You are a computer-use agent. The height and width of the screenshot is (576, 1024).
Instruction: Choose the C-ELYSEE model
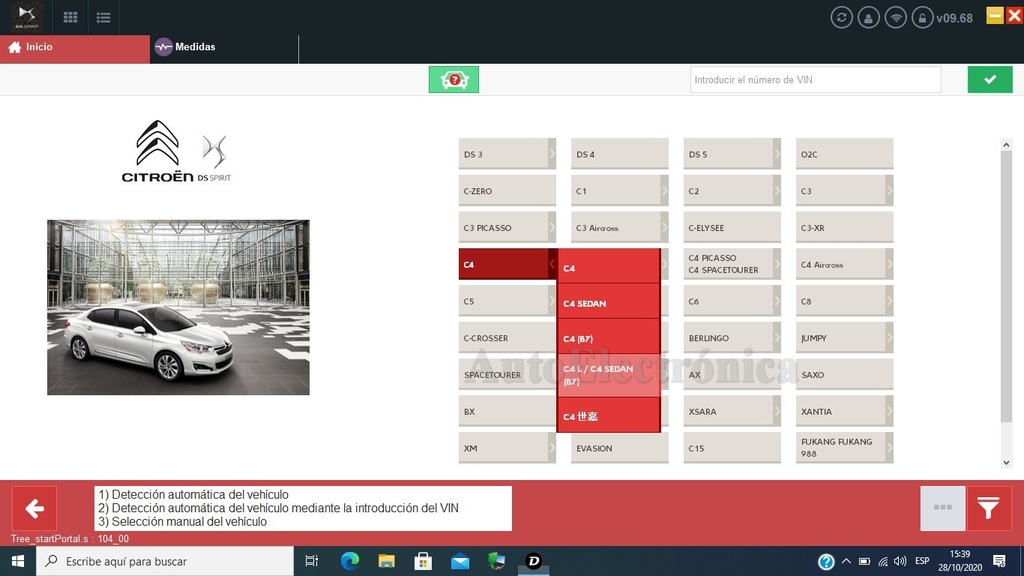click(732, 227)
